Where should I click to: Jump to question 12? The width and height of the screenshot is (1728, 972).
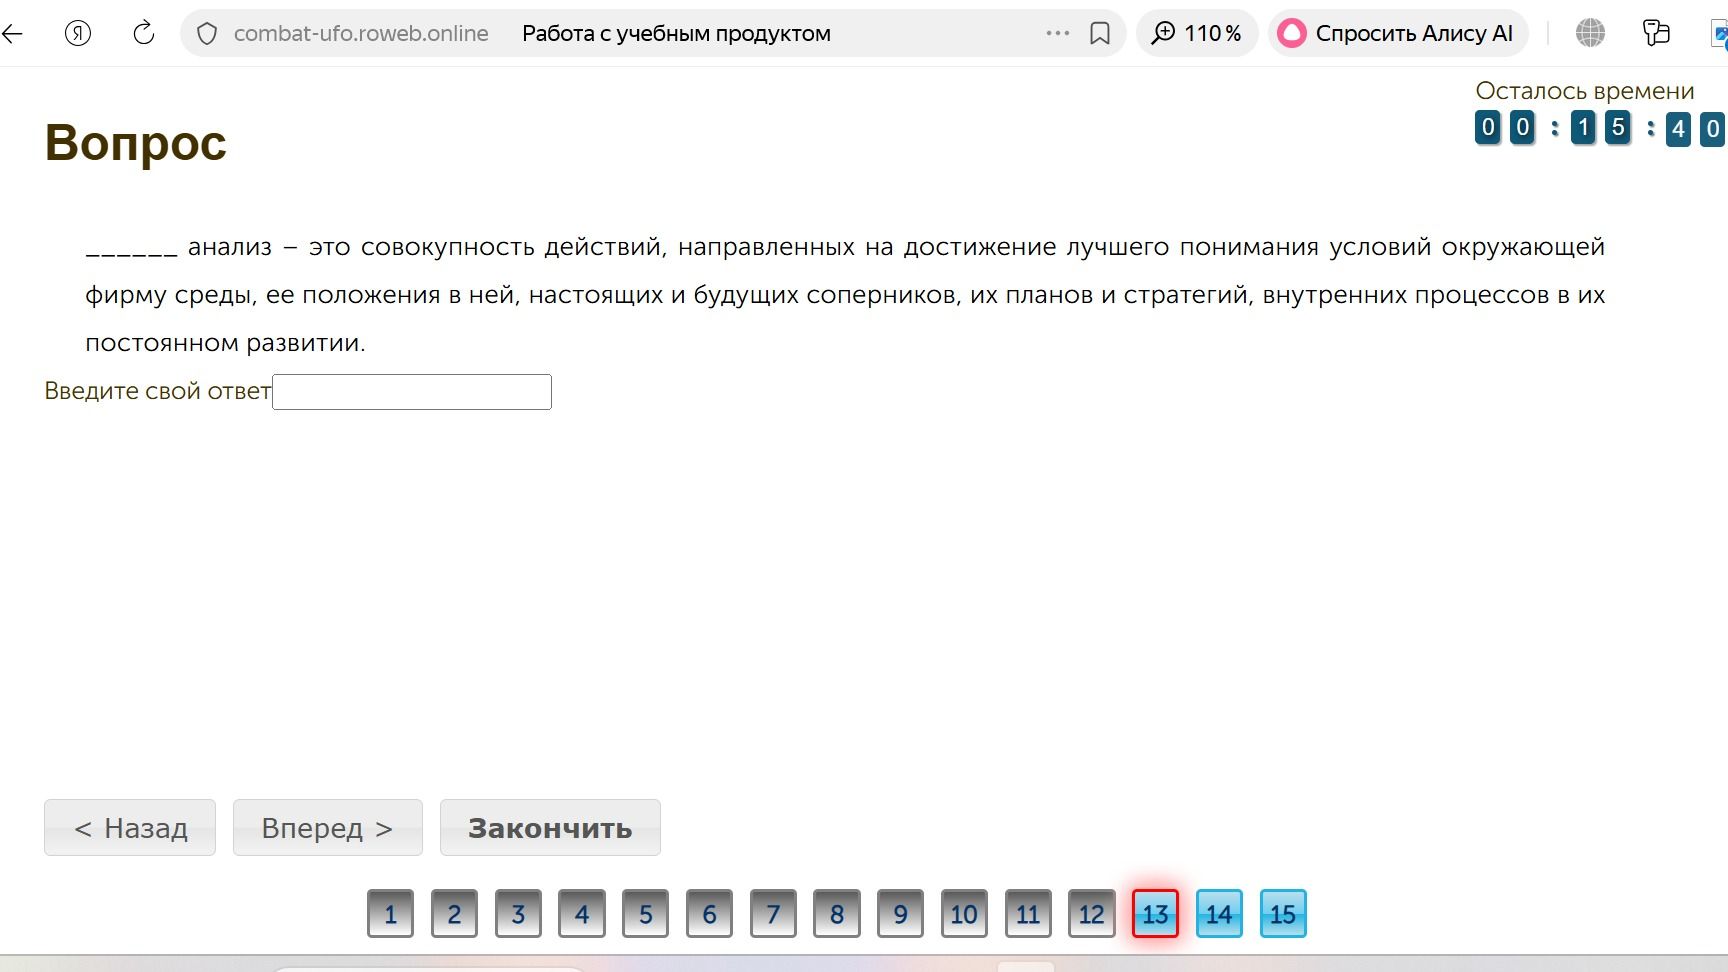[x=1092, y=913]
